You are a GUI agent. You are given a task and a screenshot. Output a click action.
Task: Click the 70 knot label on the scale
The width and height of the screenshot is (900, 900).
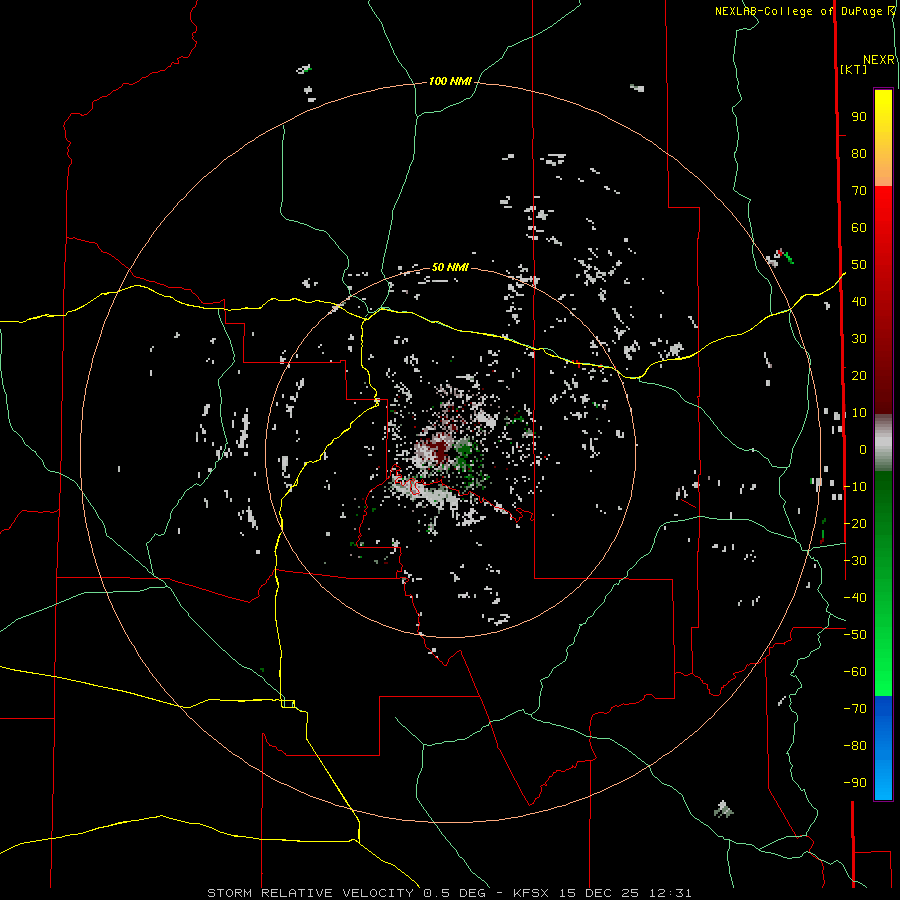click(x=859, y=191)
